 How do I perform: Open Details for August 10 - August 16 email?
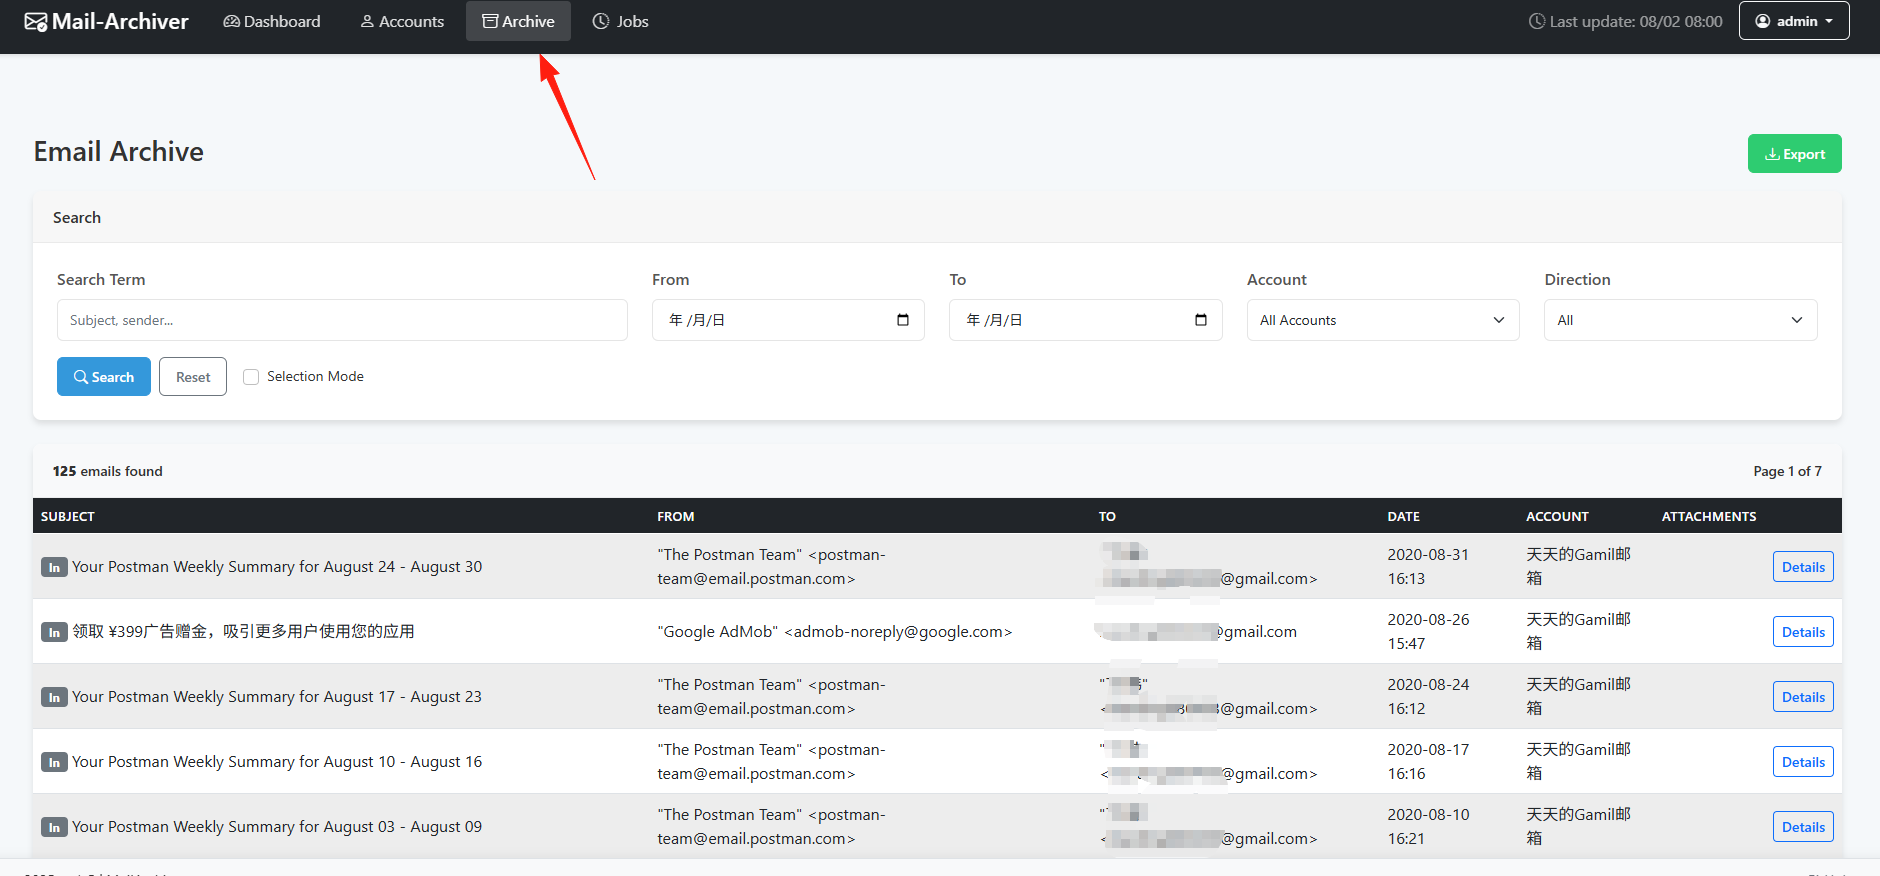[1803, 762]
